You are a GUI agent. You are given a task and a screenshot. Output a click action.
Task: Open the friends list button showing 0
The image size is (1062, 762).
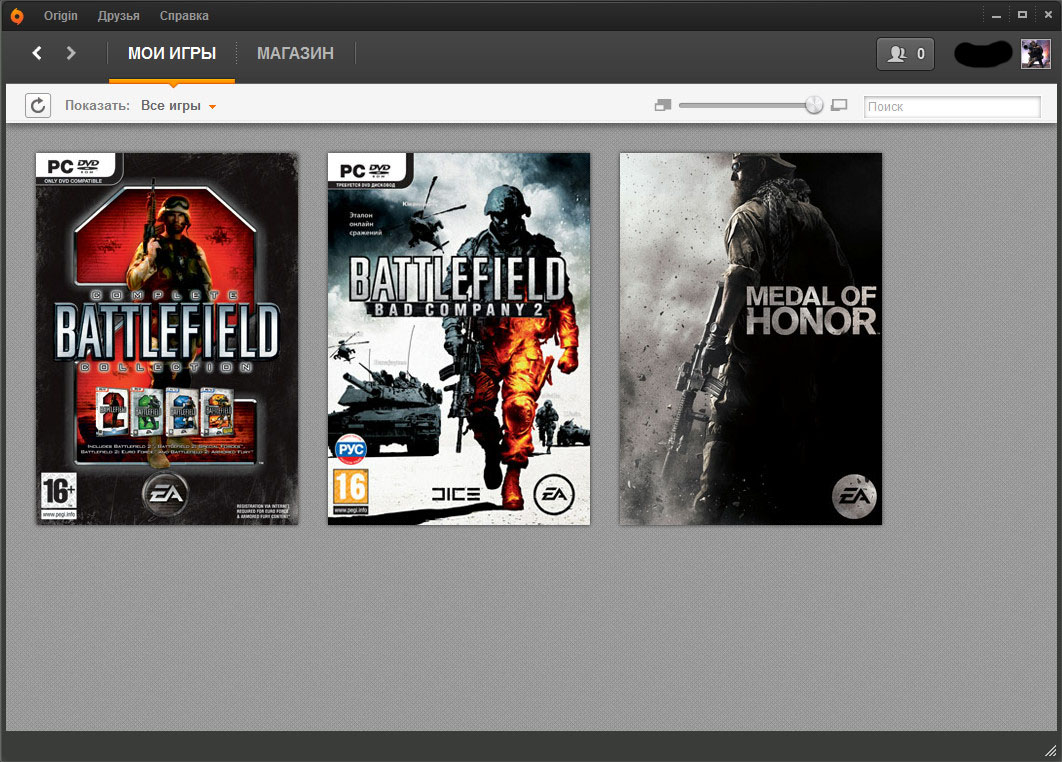(x=906, y=54)
